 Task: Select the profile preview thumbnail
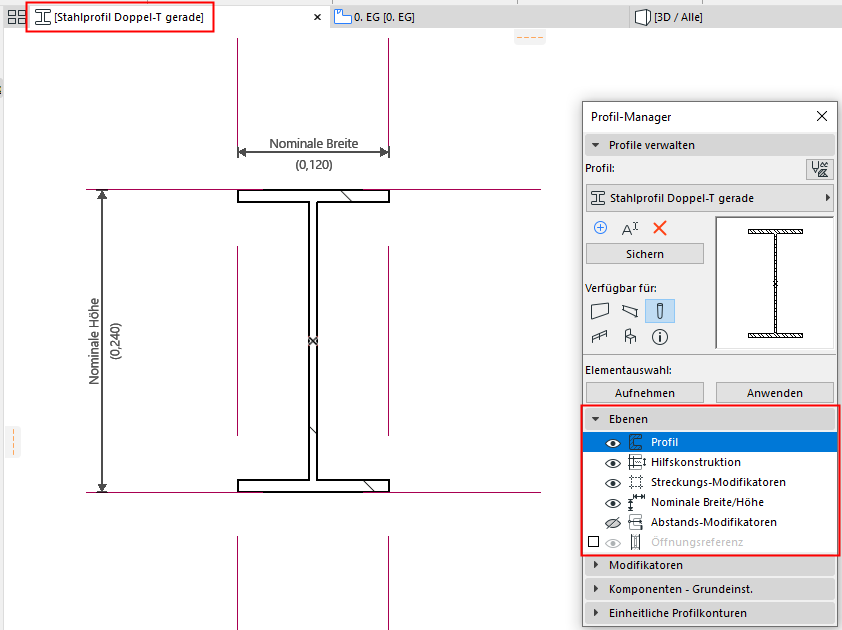[x=774, y=283]
